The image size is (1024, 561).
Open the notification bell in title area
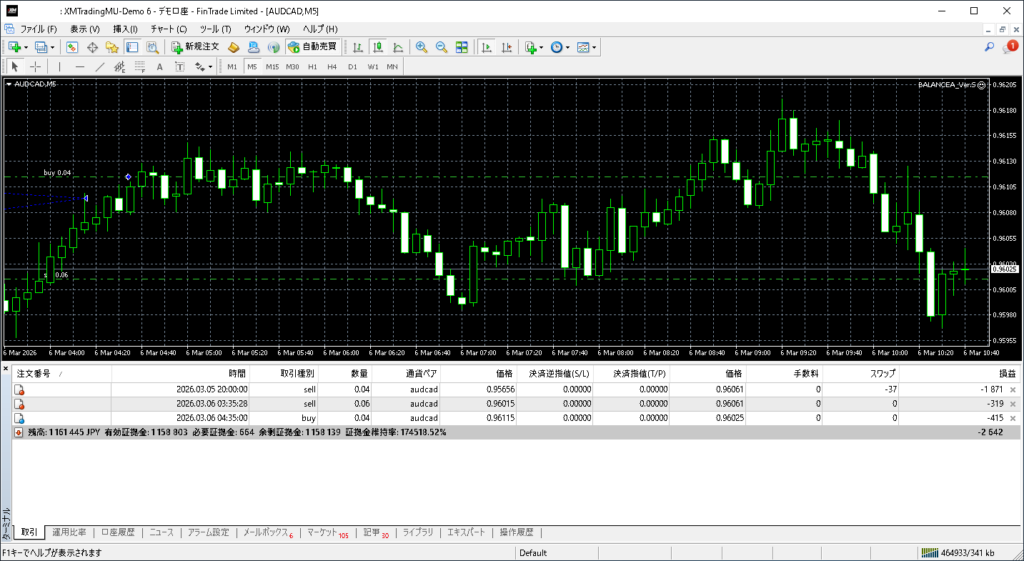click(x=1010, y=47)
